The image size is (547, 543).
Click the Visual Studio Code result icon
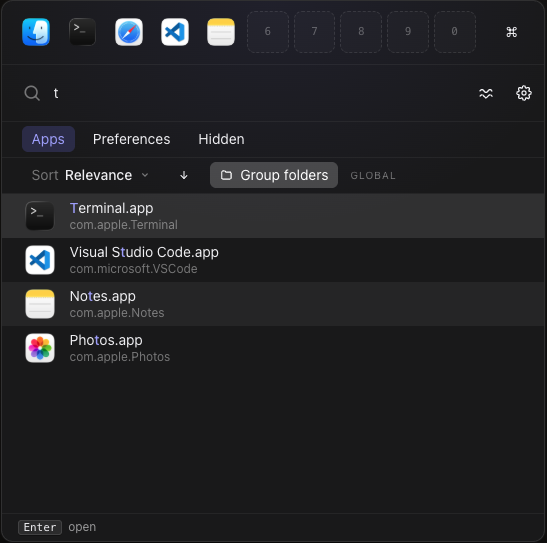tap(40, 260)
